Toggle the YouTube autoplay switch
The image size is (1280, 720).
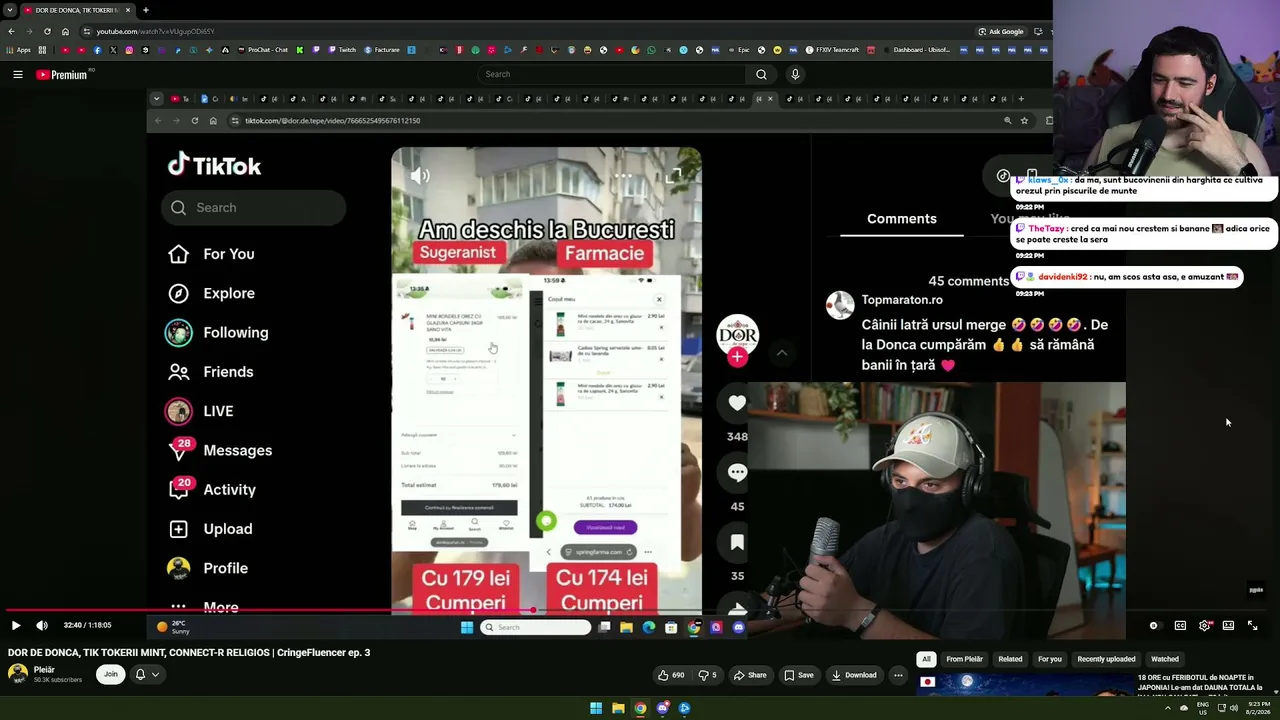(1154, 626)
